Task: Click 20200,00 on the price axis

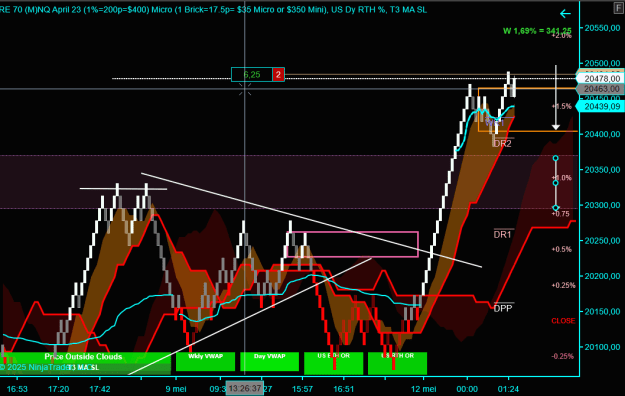Action: click(602, 276)
